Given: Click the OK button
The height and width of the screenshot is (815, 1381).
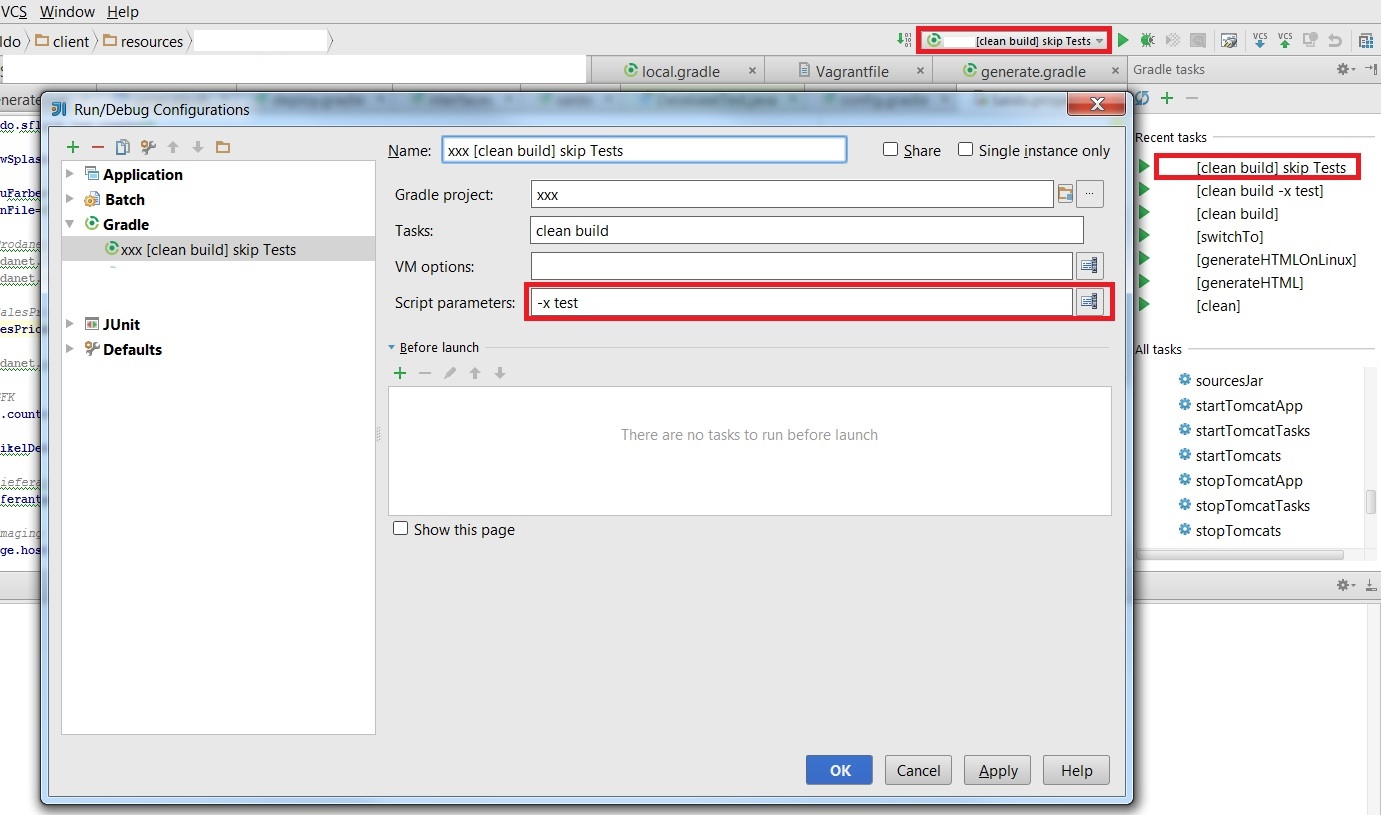Looking at the screenshot, I should [840, 770].
